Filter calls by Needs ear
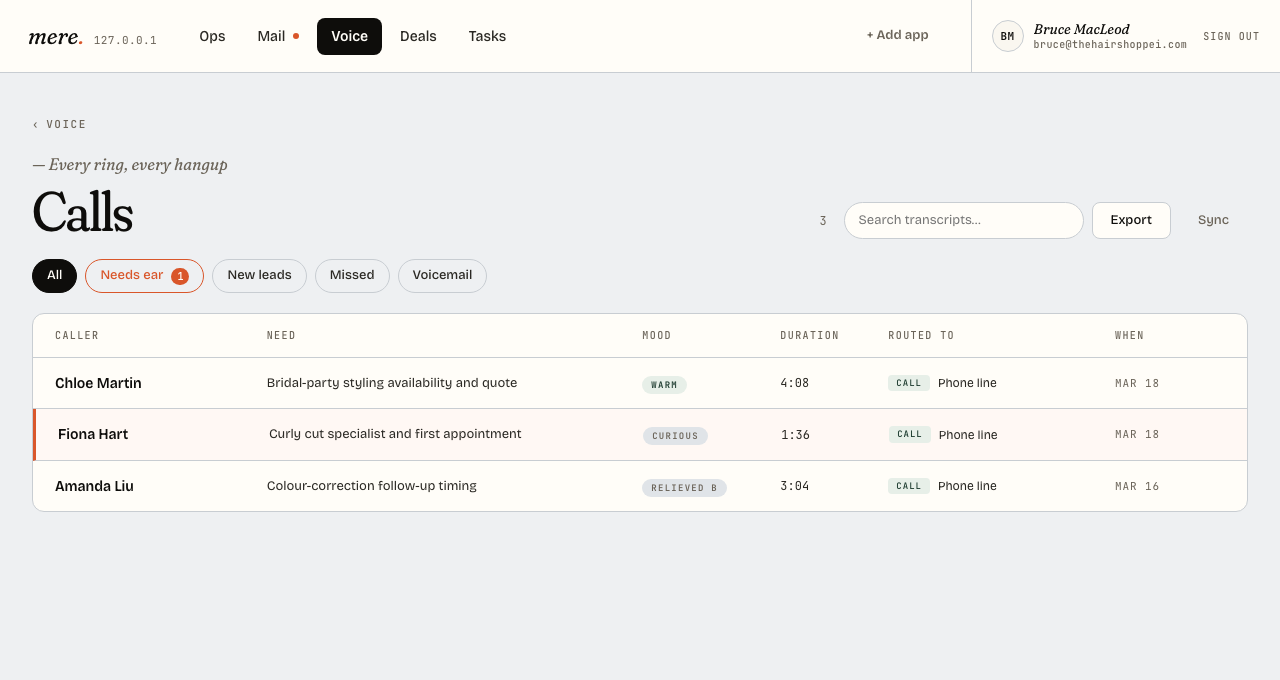 [x=144, y=276]
